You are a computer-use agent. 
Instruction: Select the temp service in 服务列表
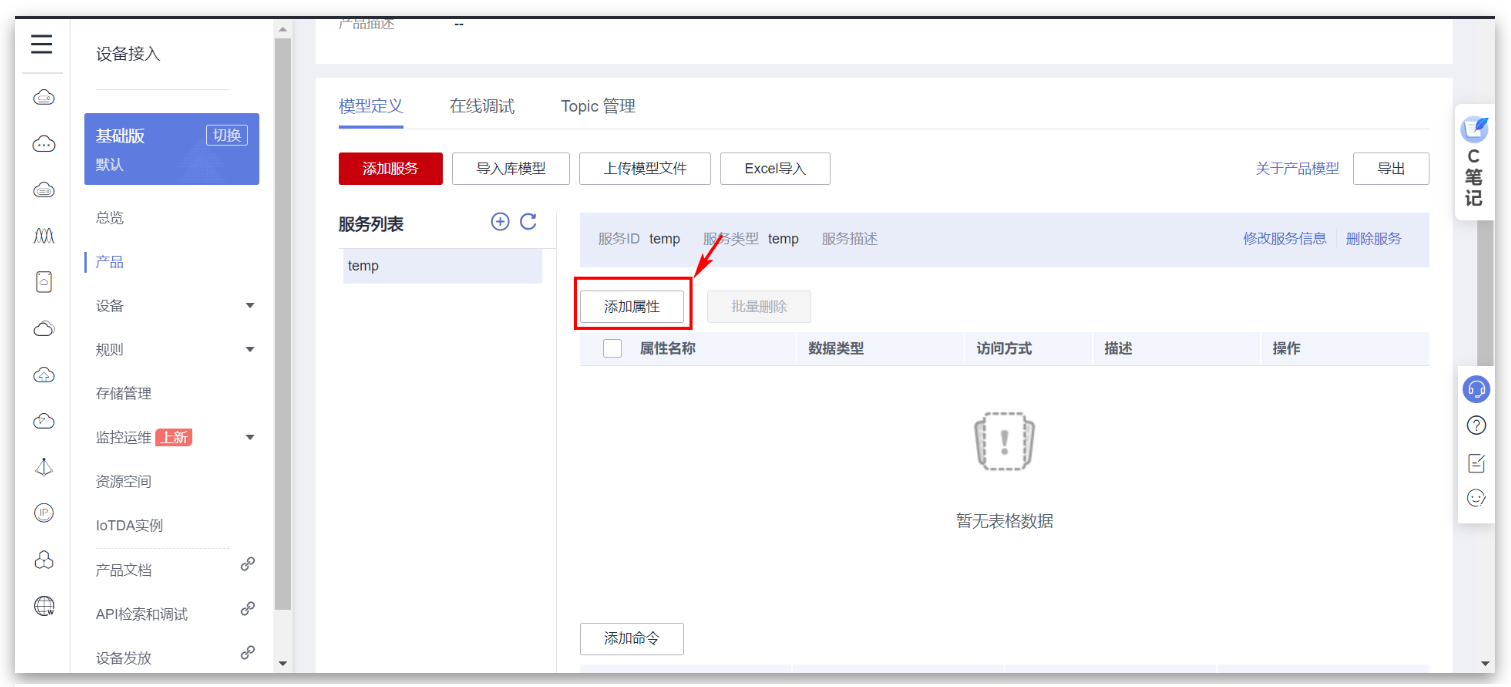click(x=442, y=266)
